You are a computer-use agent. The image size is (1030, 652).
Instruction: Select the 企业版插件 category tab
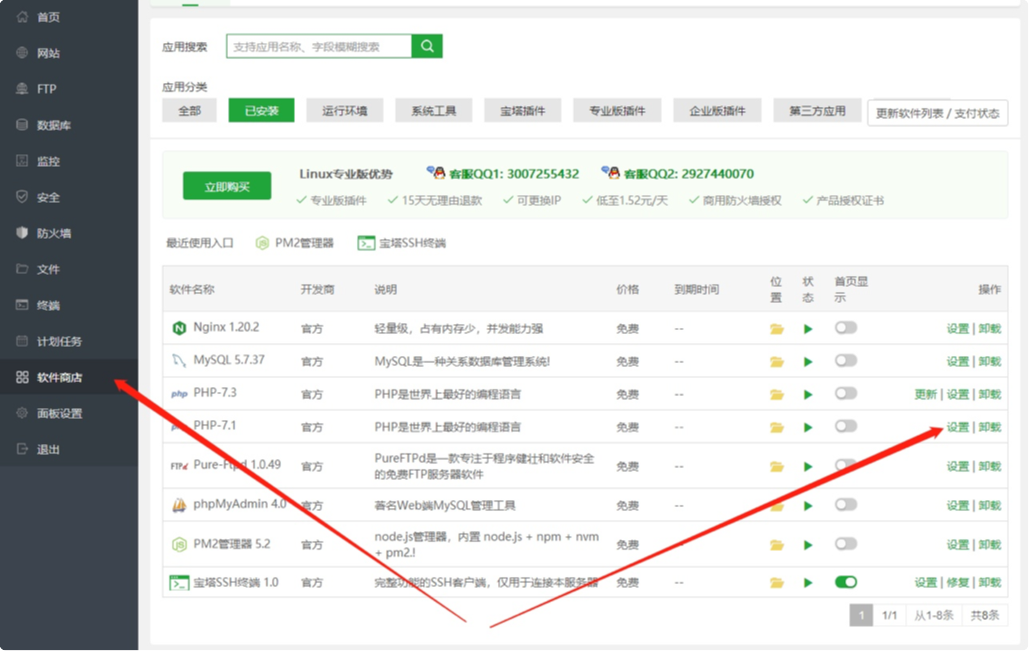coord(717,110)
